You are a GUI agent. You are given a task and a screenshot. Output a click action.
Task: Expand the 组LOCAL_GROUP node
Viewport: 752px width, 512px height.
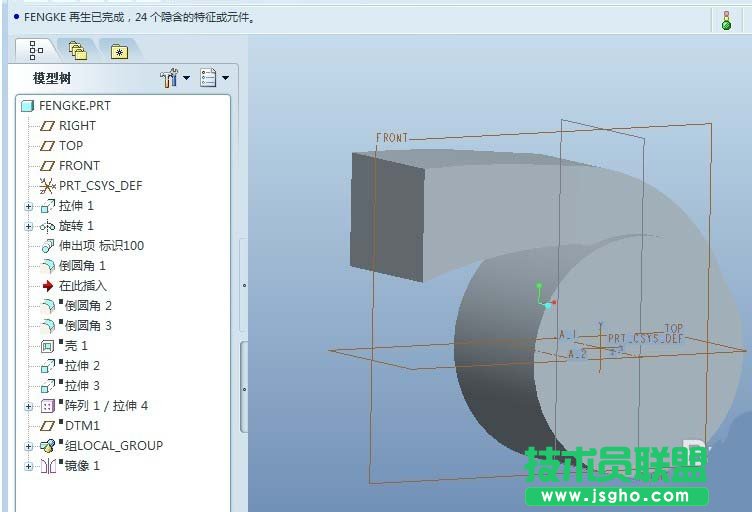(x=29, y=446)
